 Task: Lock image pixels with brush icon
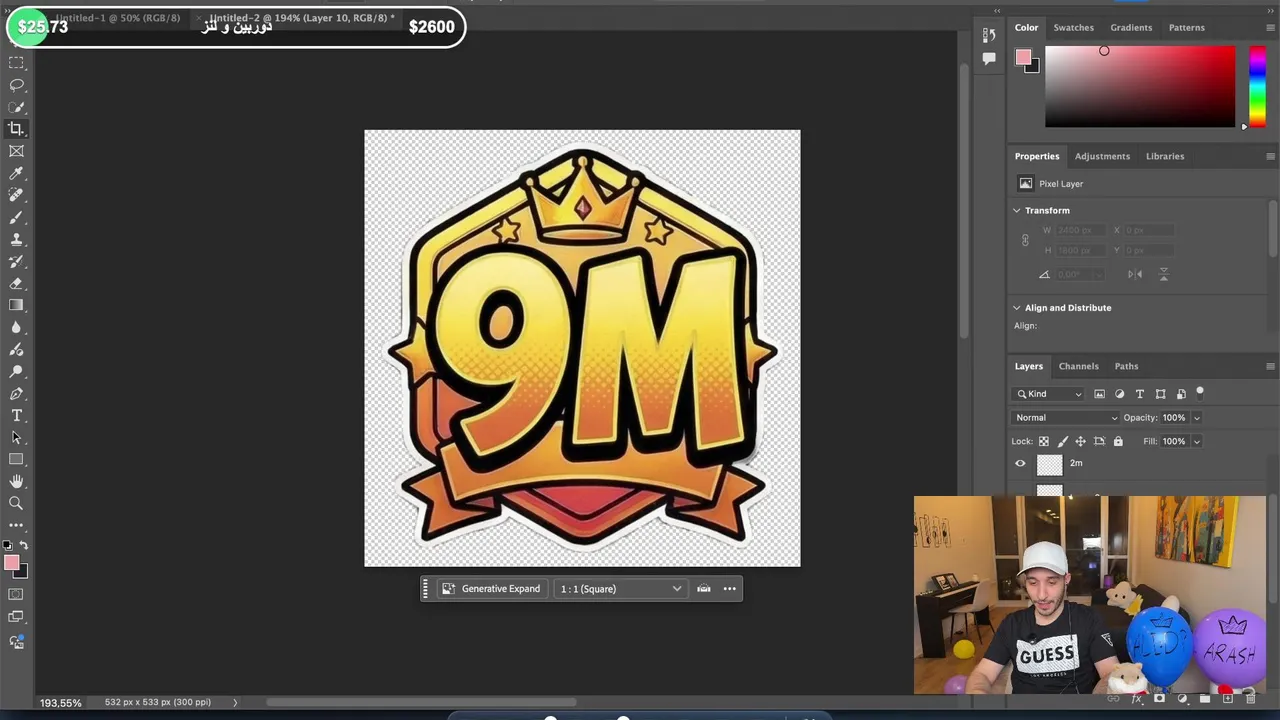pyautogui.click(x=1062, y=441)
